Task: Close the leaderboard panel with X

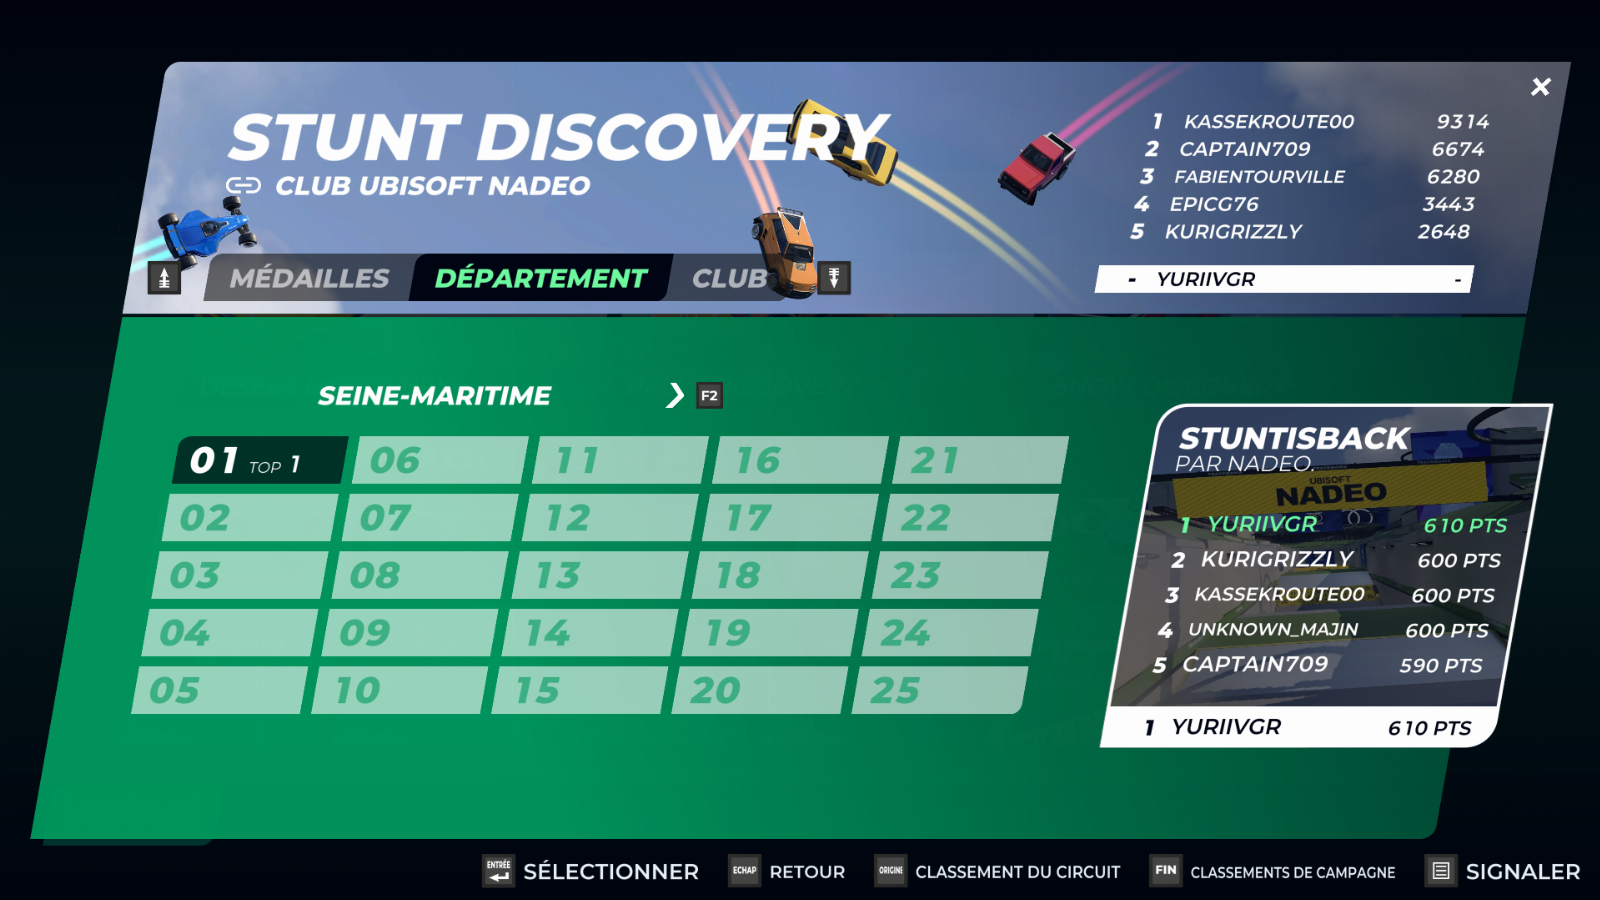Action: (x=1540, y=87)
